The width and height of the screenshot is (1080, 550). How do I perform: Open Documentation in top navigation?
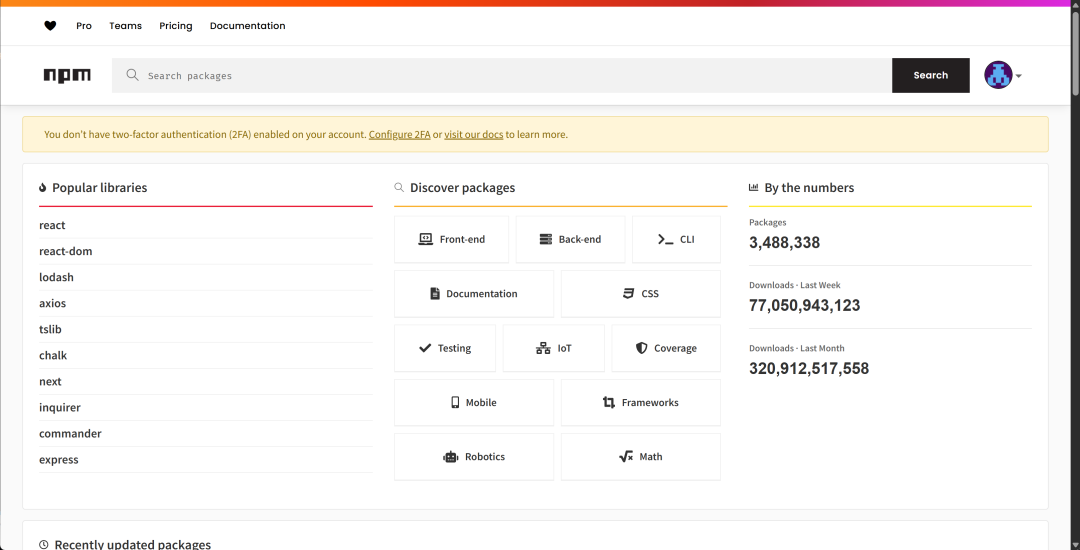247,25
